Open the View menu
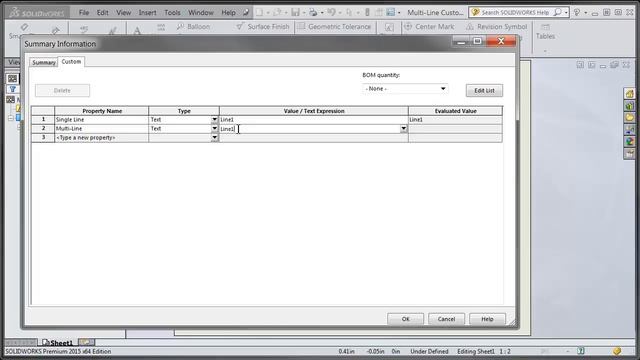 pyautogui.click(x=123, y=13)
